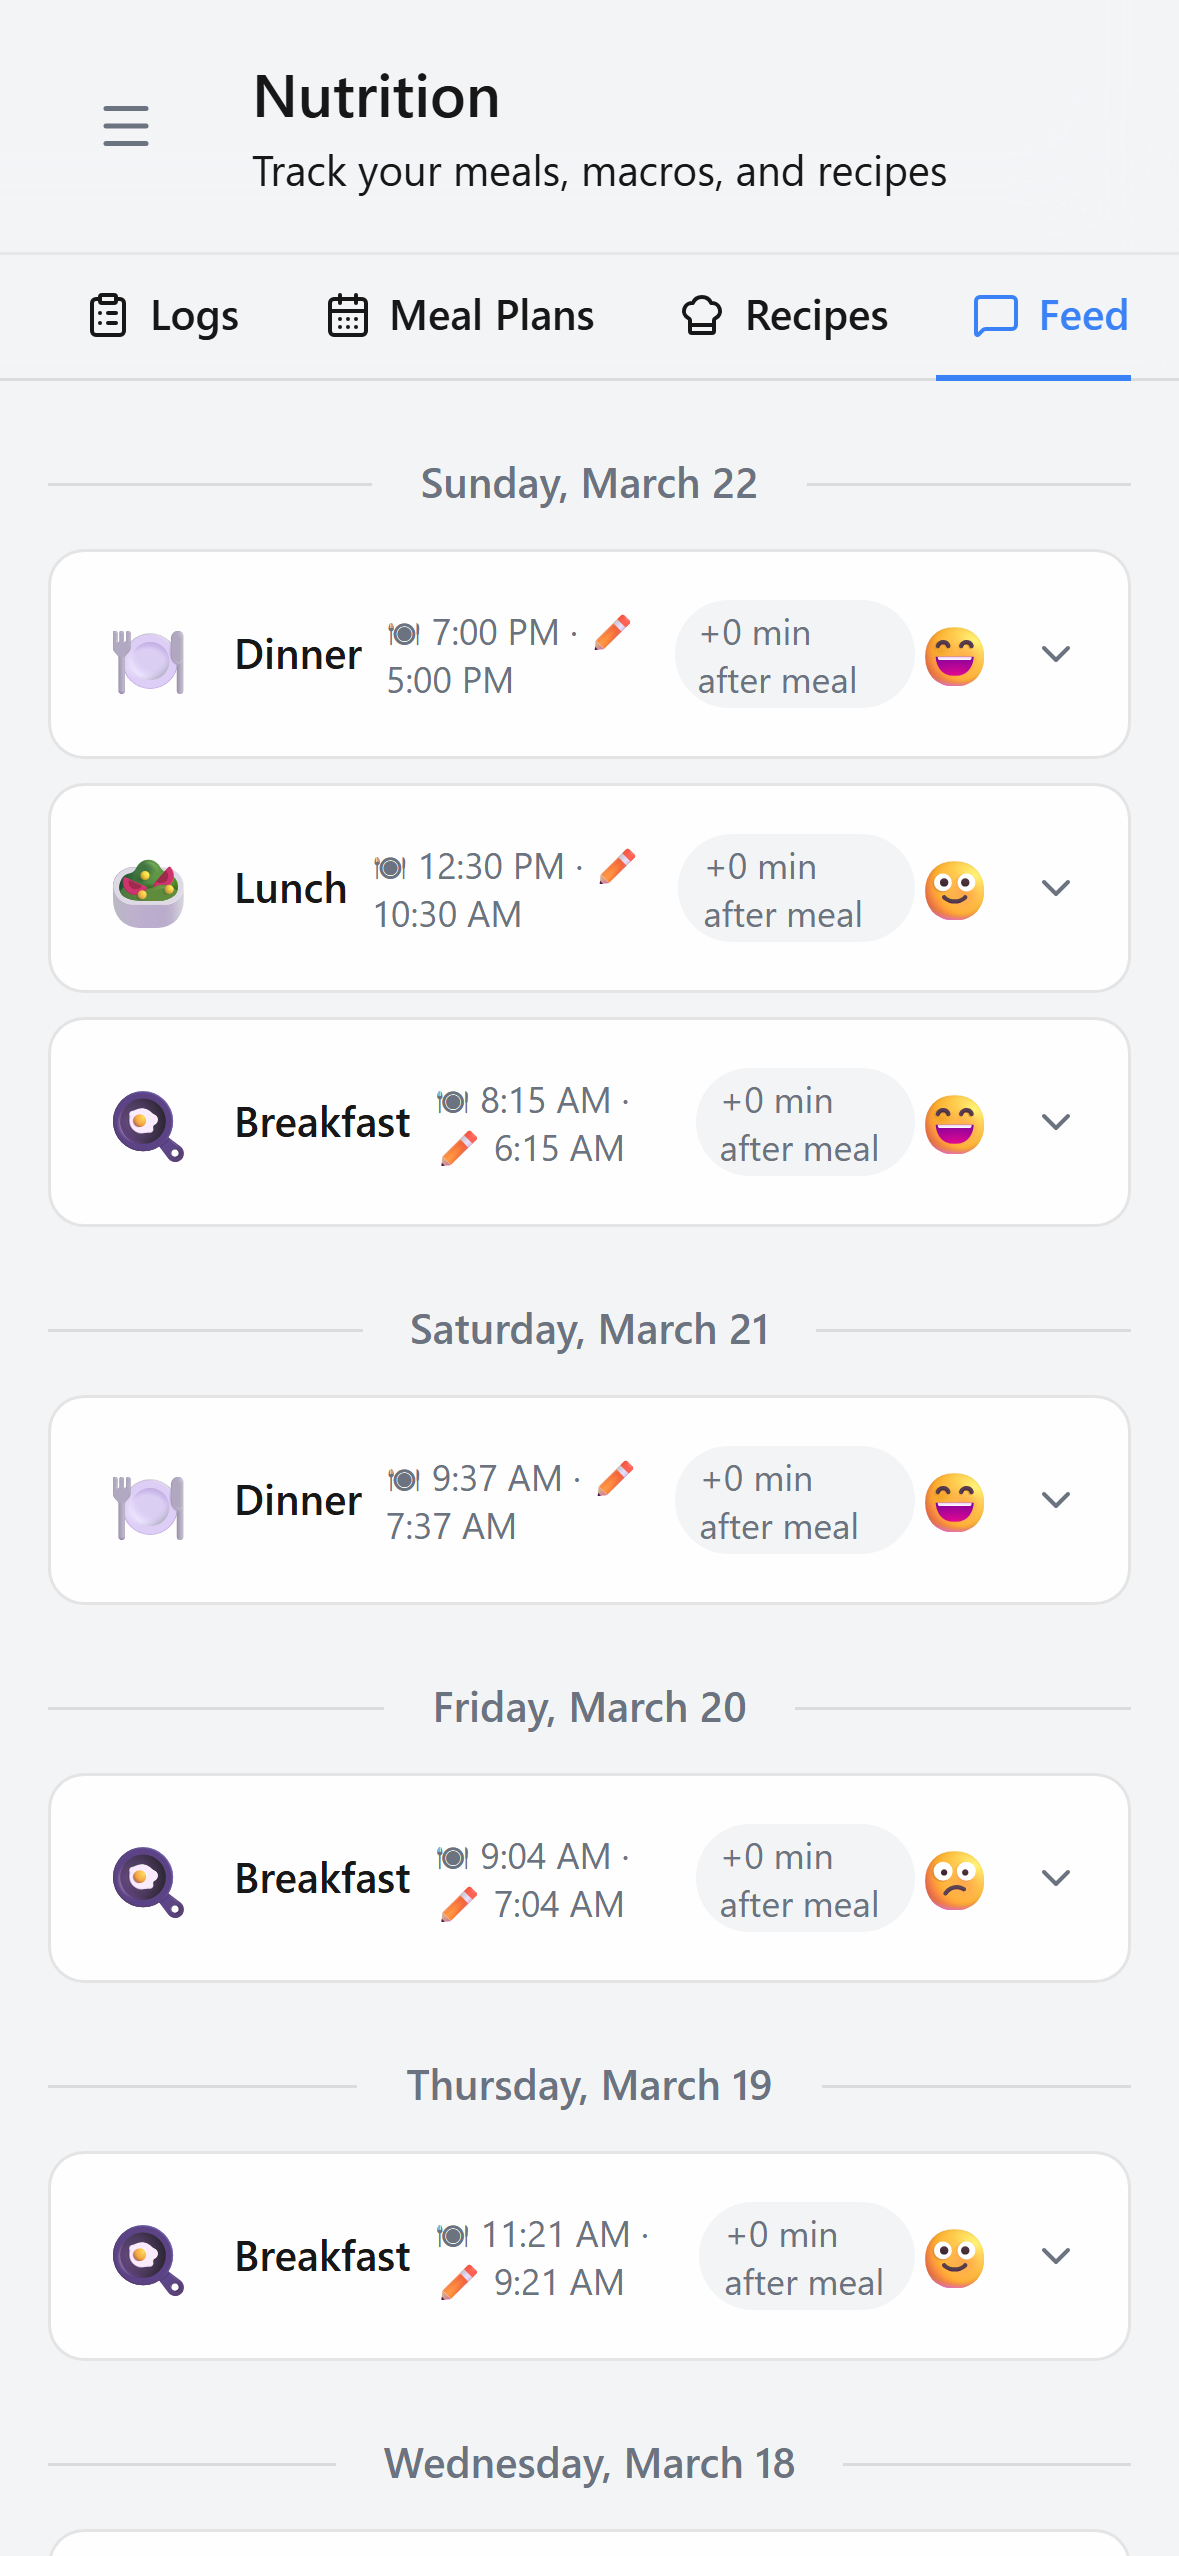Viewport: 1179px width, 2556px height.
Task: Click the grinning mood emoji on Sunday Dinner
Action: pos(955,656)
